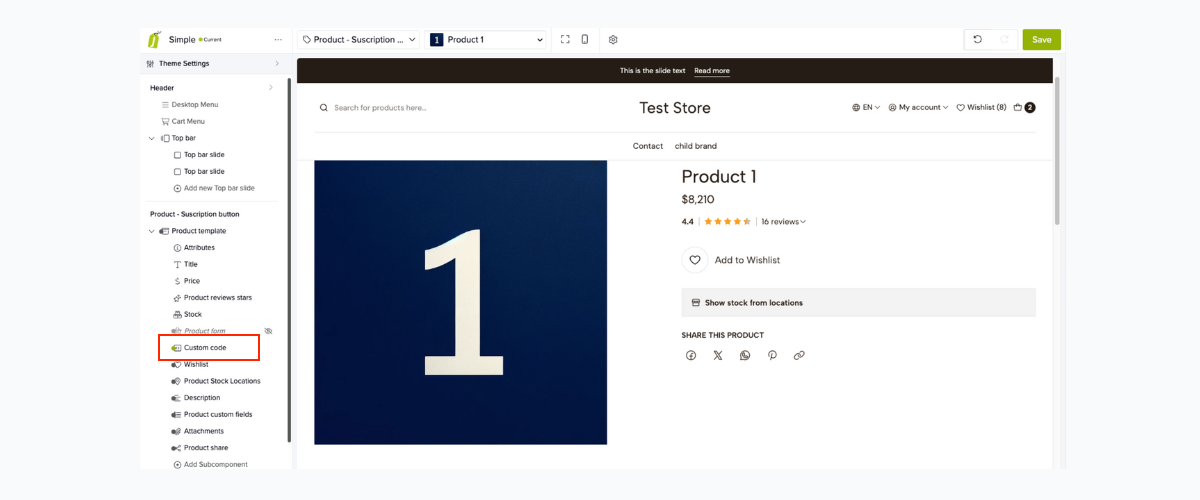Click the redo arrow button
The image size is (1200, 500).
[x=1004, y=40]
